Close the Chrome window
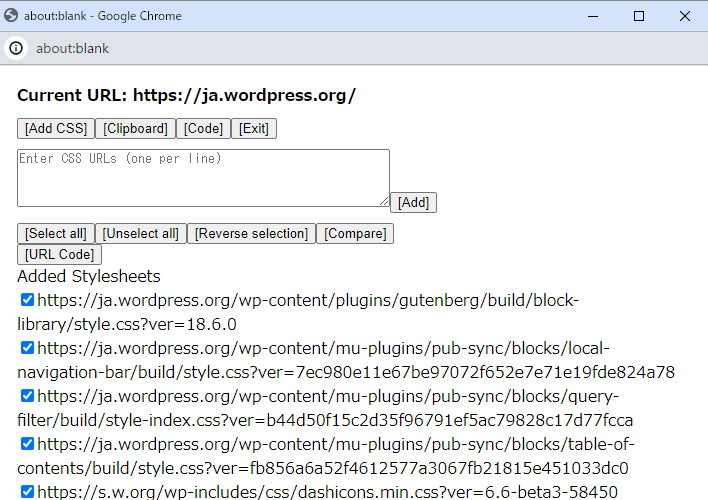Screen dimensions: 708x500 click(685, 16)
